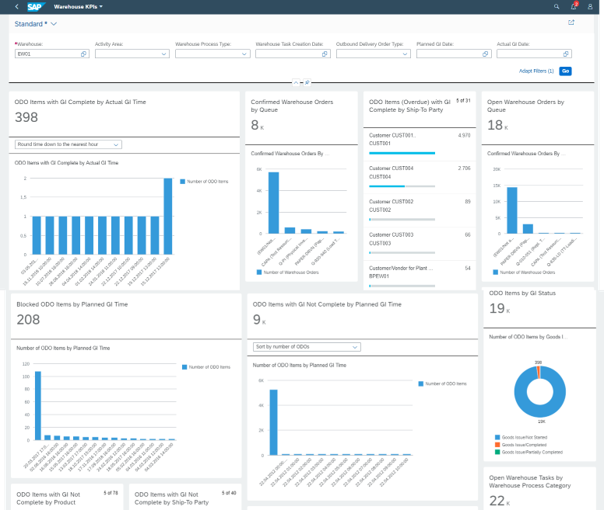This screenshot has height=510, width=604.
Task: Go back using the header back arrow
Action: (17, 7)
